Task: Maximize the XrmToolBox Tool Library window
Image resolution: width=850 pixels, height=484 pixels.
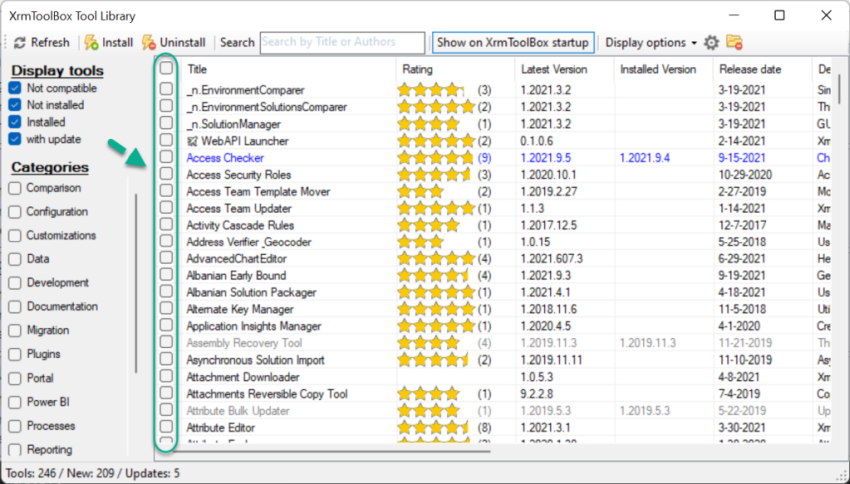Action: tap(780, 15)
